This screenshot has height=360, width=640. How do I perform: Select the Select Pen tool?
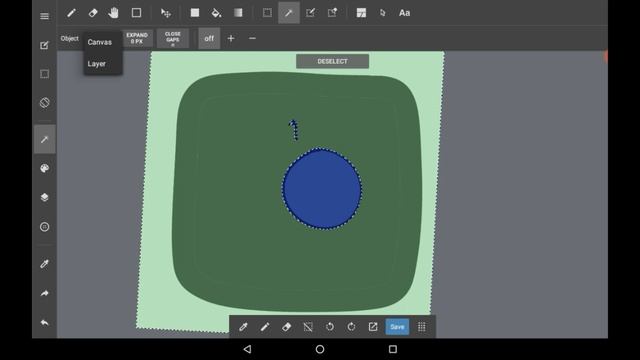[x=311, y=13]
